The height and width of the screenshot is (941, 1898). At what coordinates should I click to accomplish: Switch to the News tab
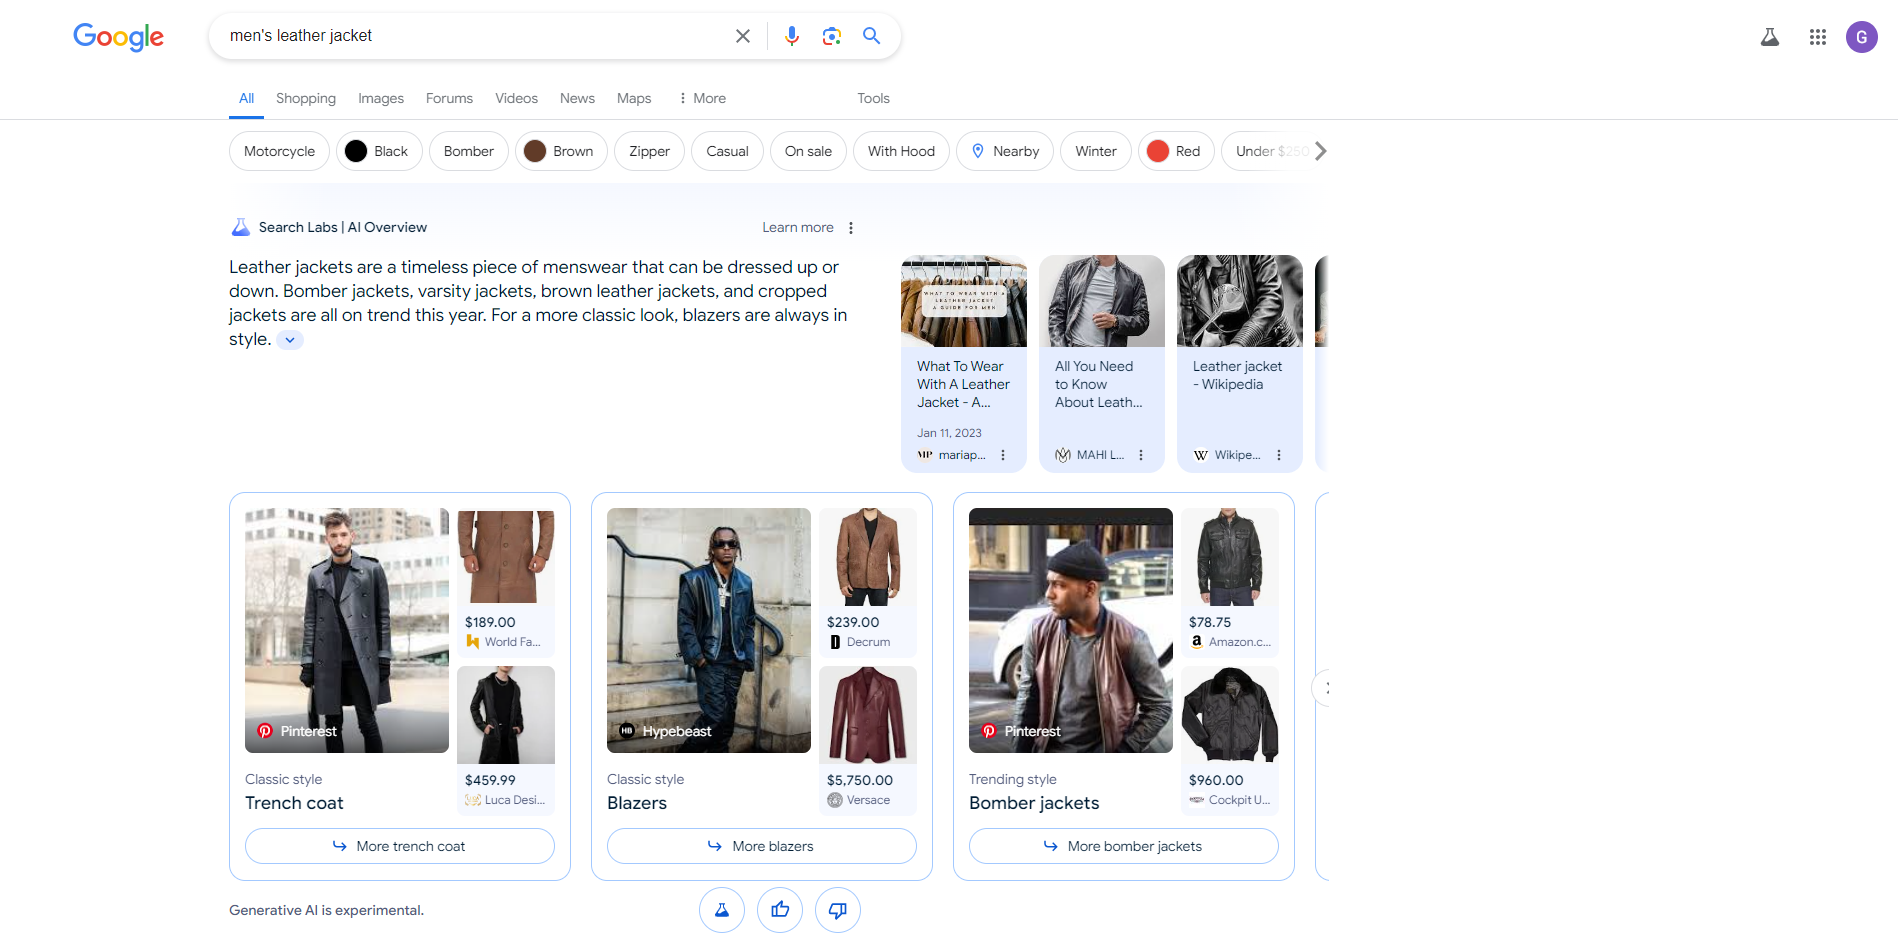click(577, 98)
